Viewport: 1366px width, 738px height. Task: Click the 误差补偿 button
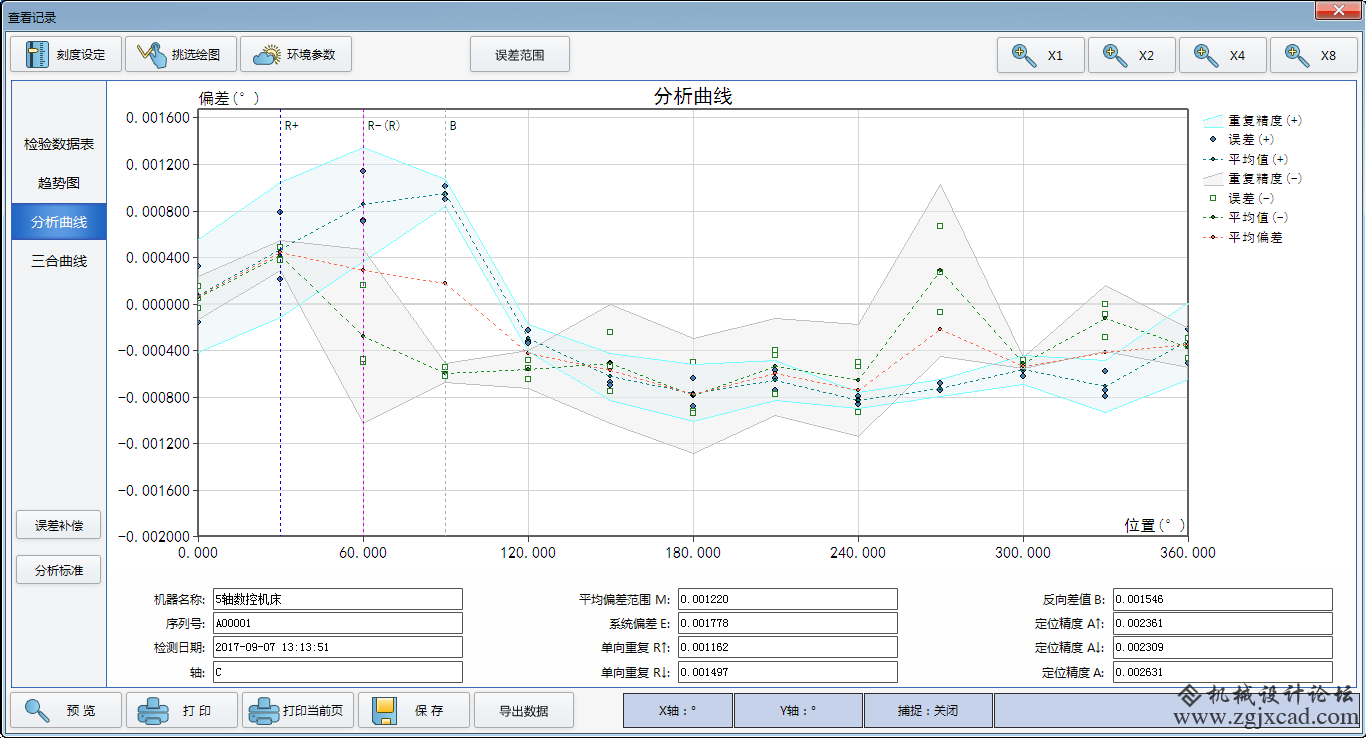59,525
